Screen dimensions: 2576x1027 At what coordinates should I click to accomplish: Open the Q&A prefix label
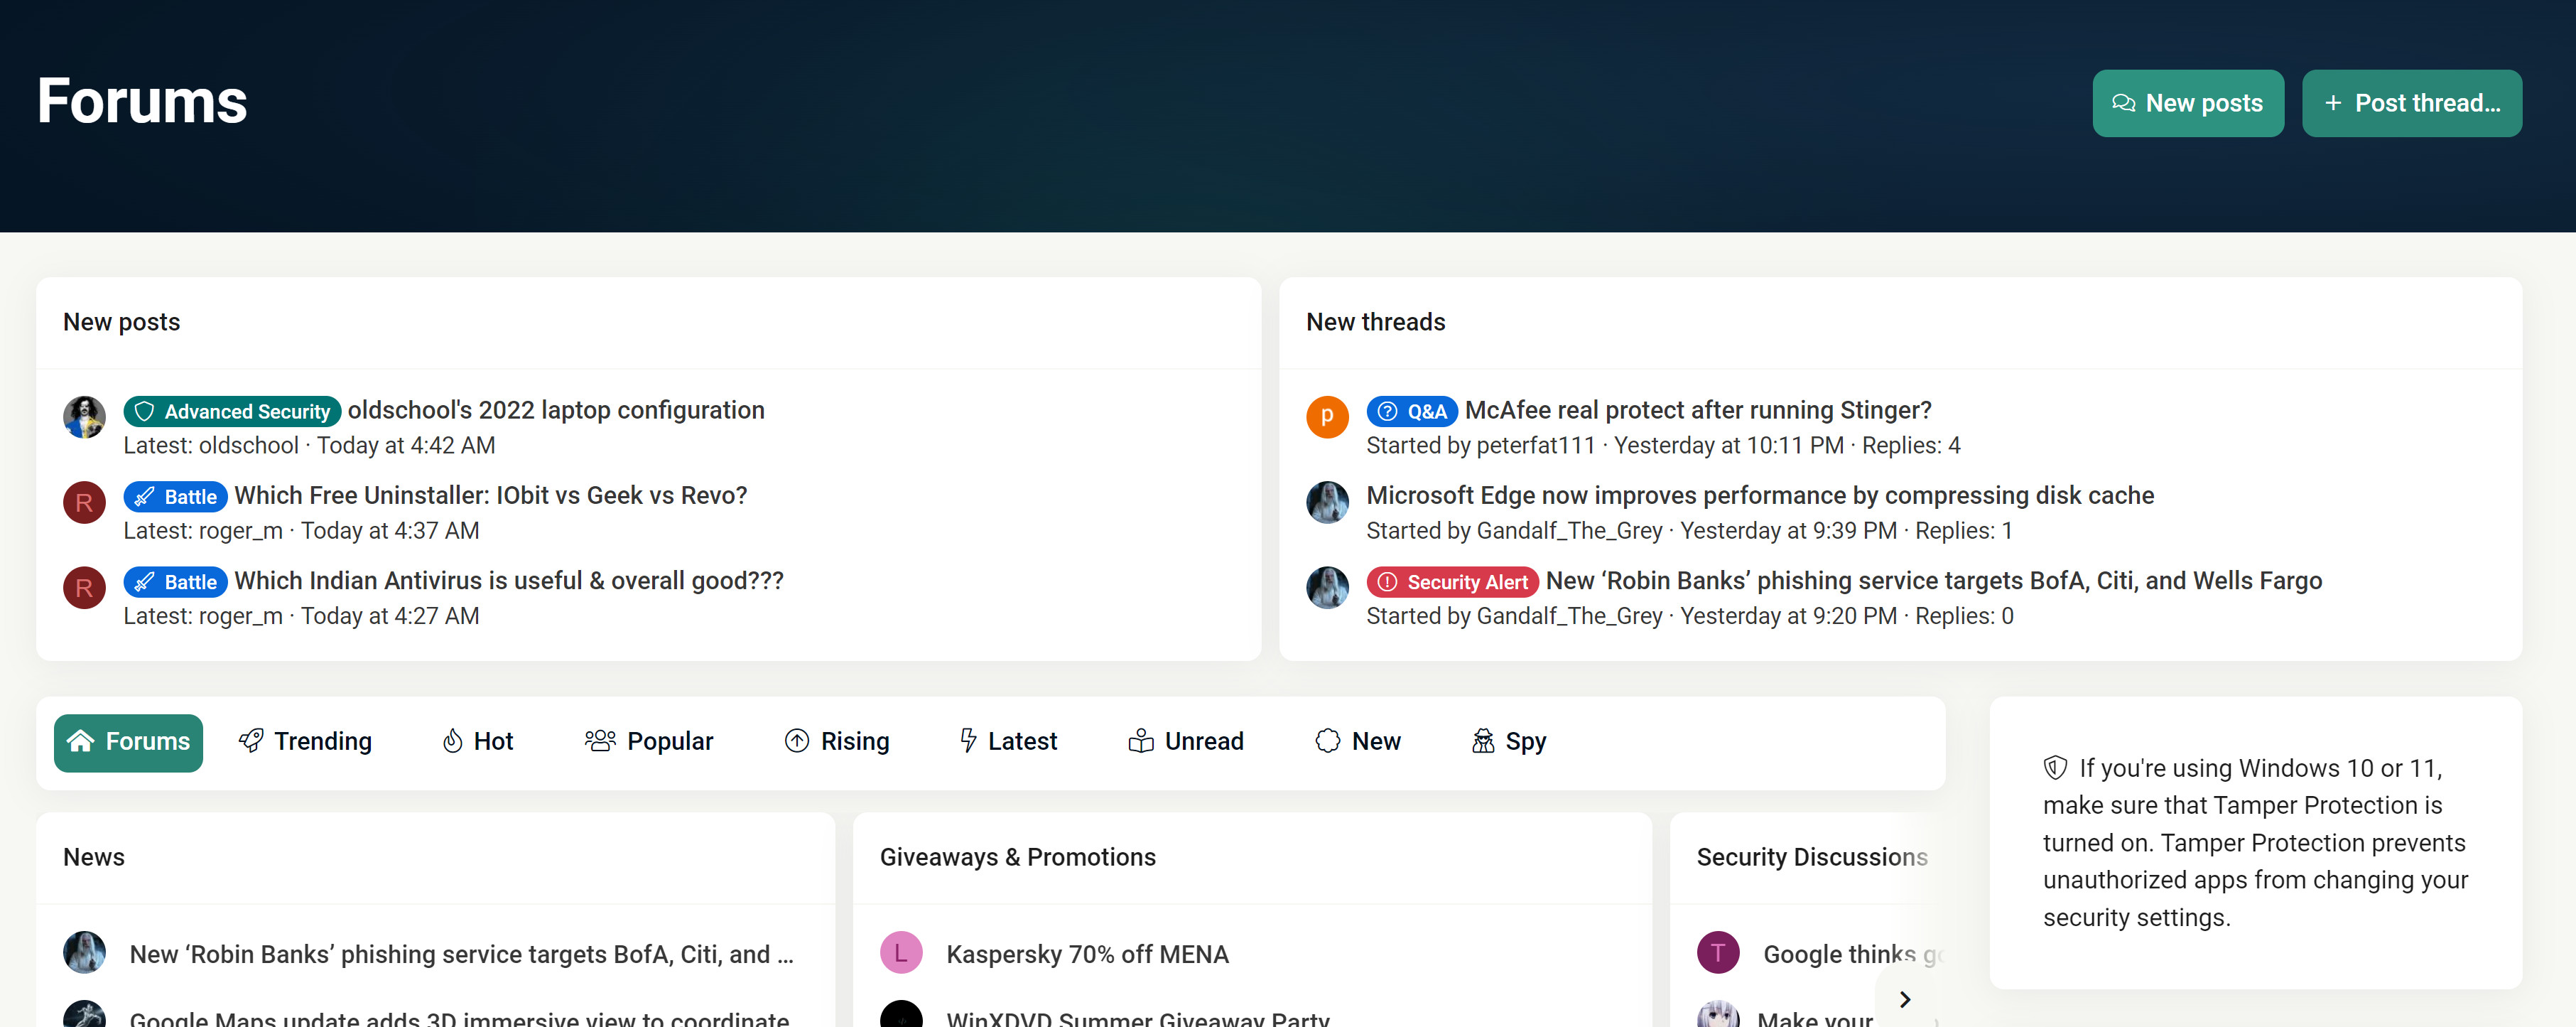[1411, 411]
